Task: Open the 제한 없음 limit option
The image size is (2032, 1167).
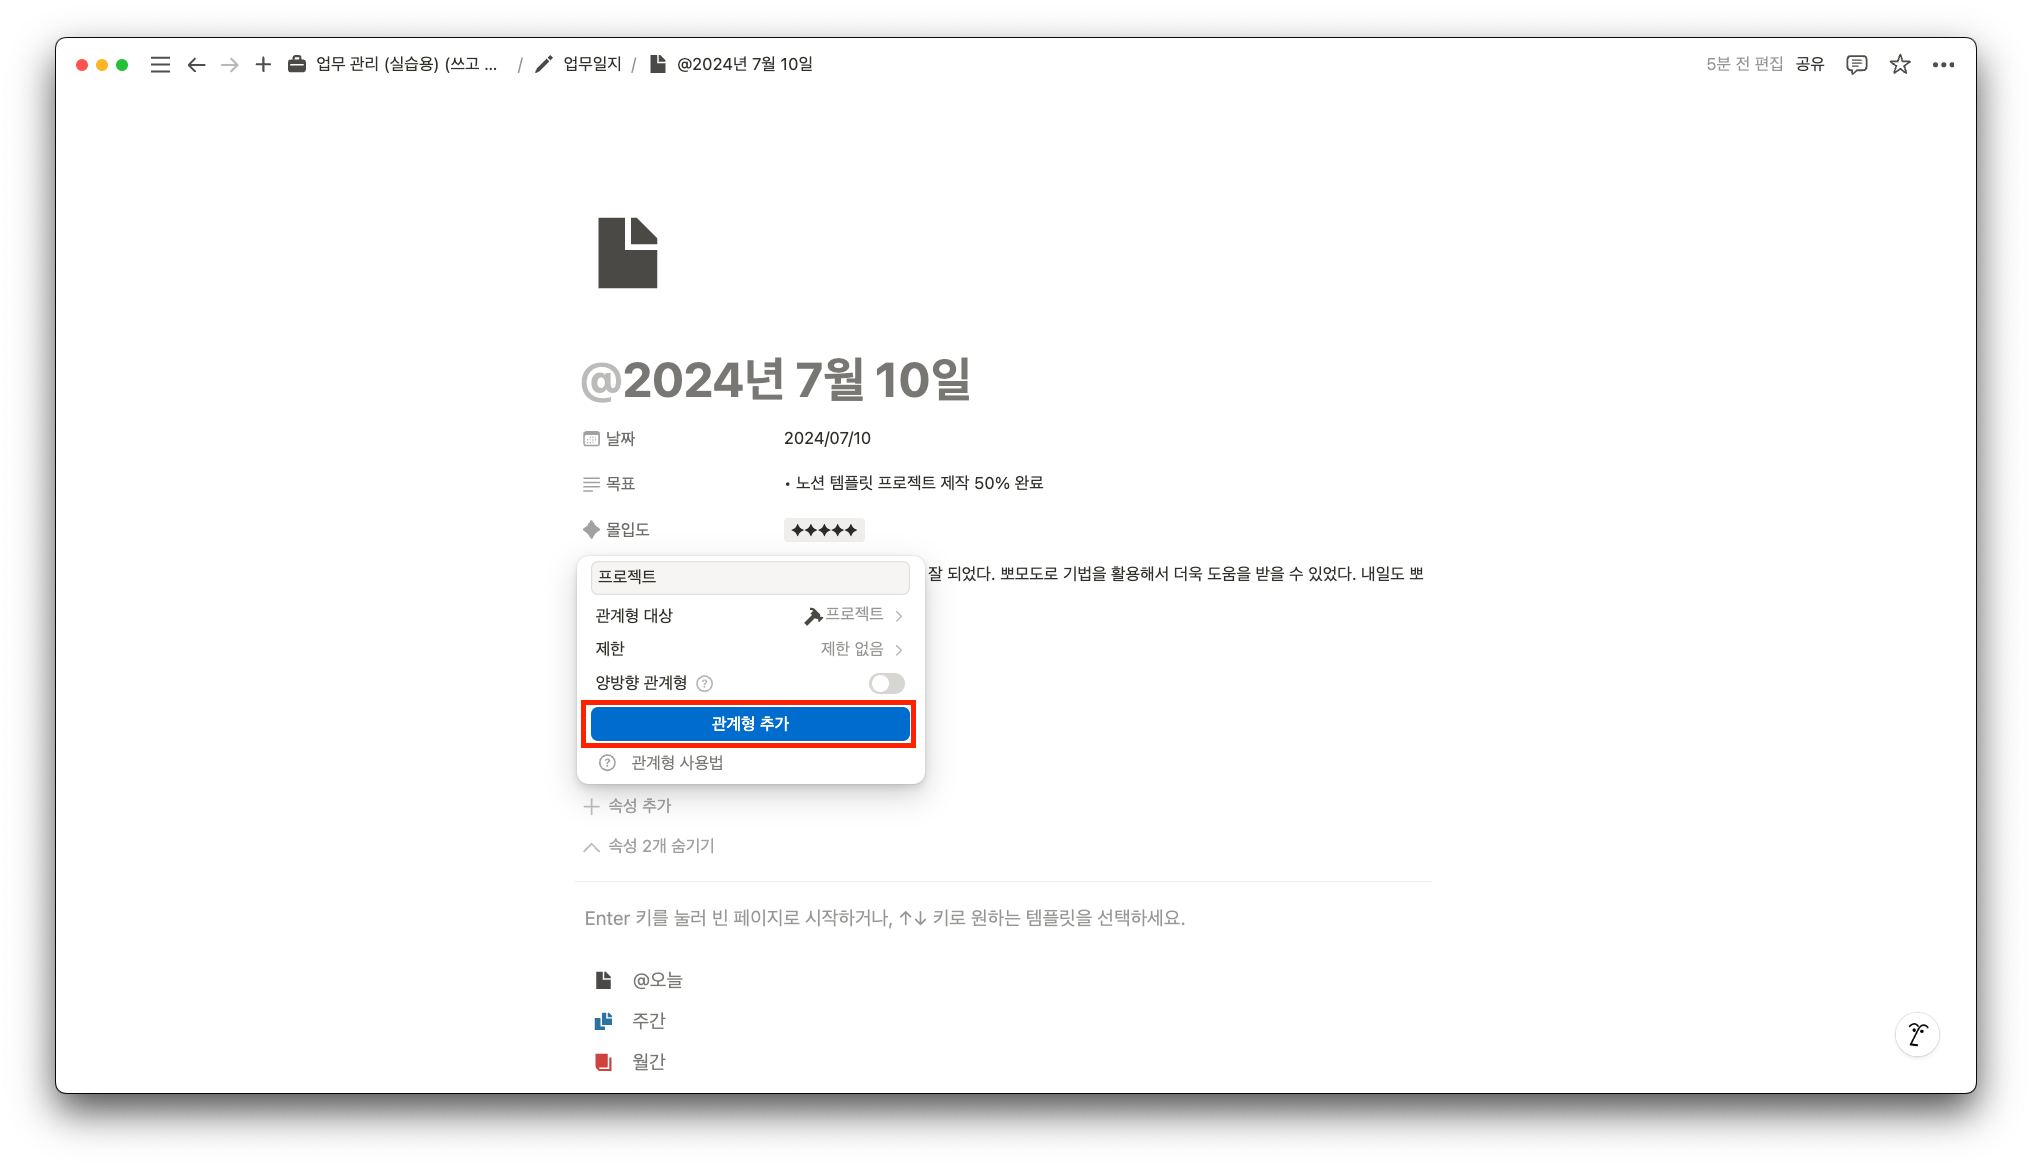Action: (860, 649)
